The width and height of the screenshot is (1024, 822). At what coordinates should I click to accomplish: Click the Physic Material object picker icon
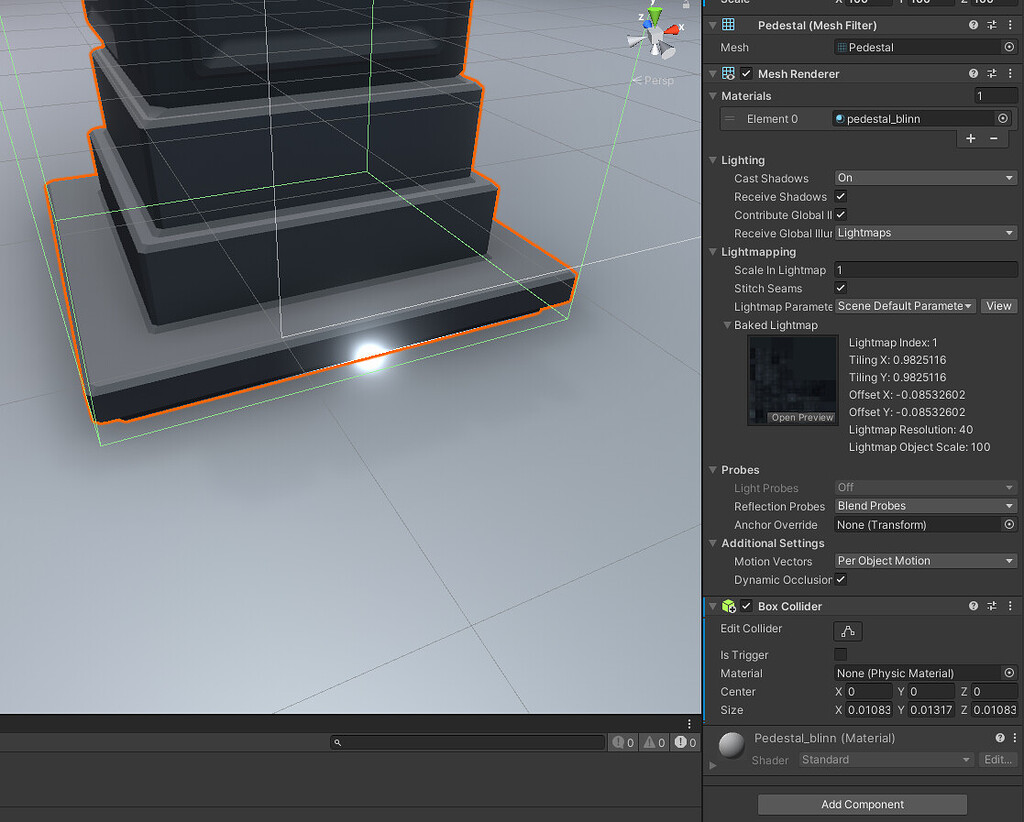click(x=1008, y=673)
